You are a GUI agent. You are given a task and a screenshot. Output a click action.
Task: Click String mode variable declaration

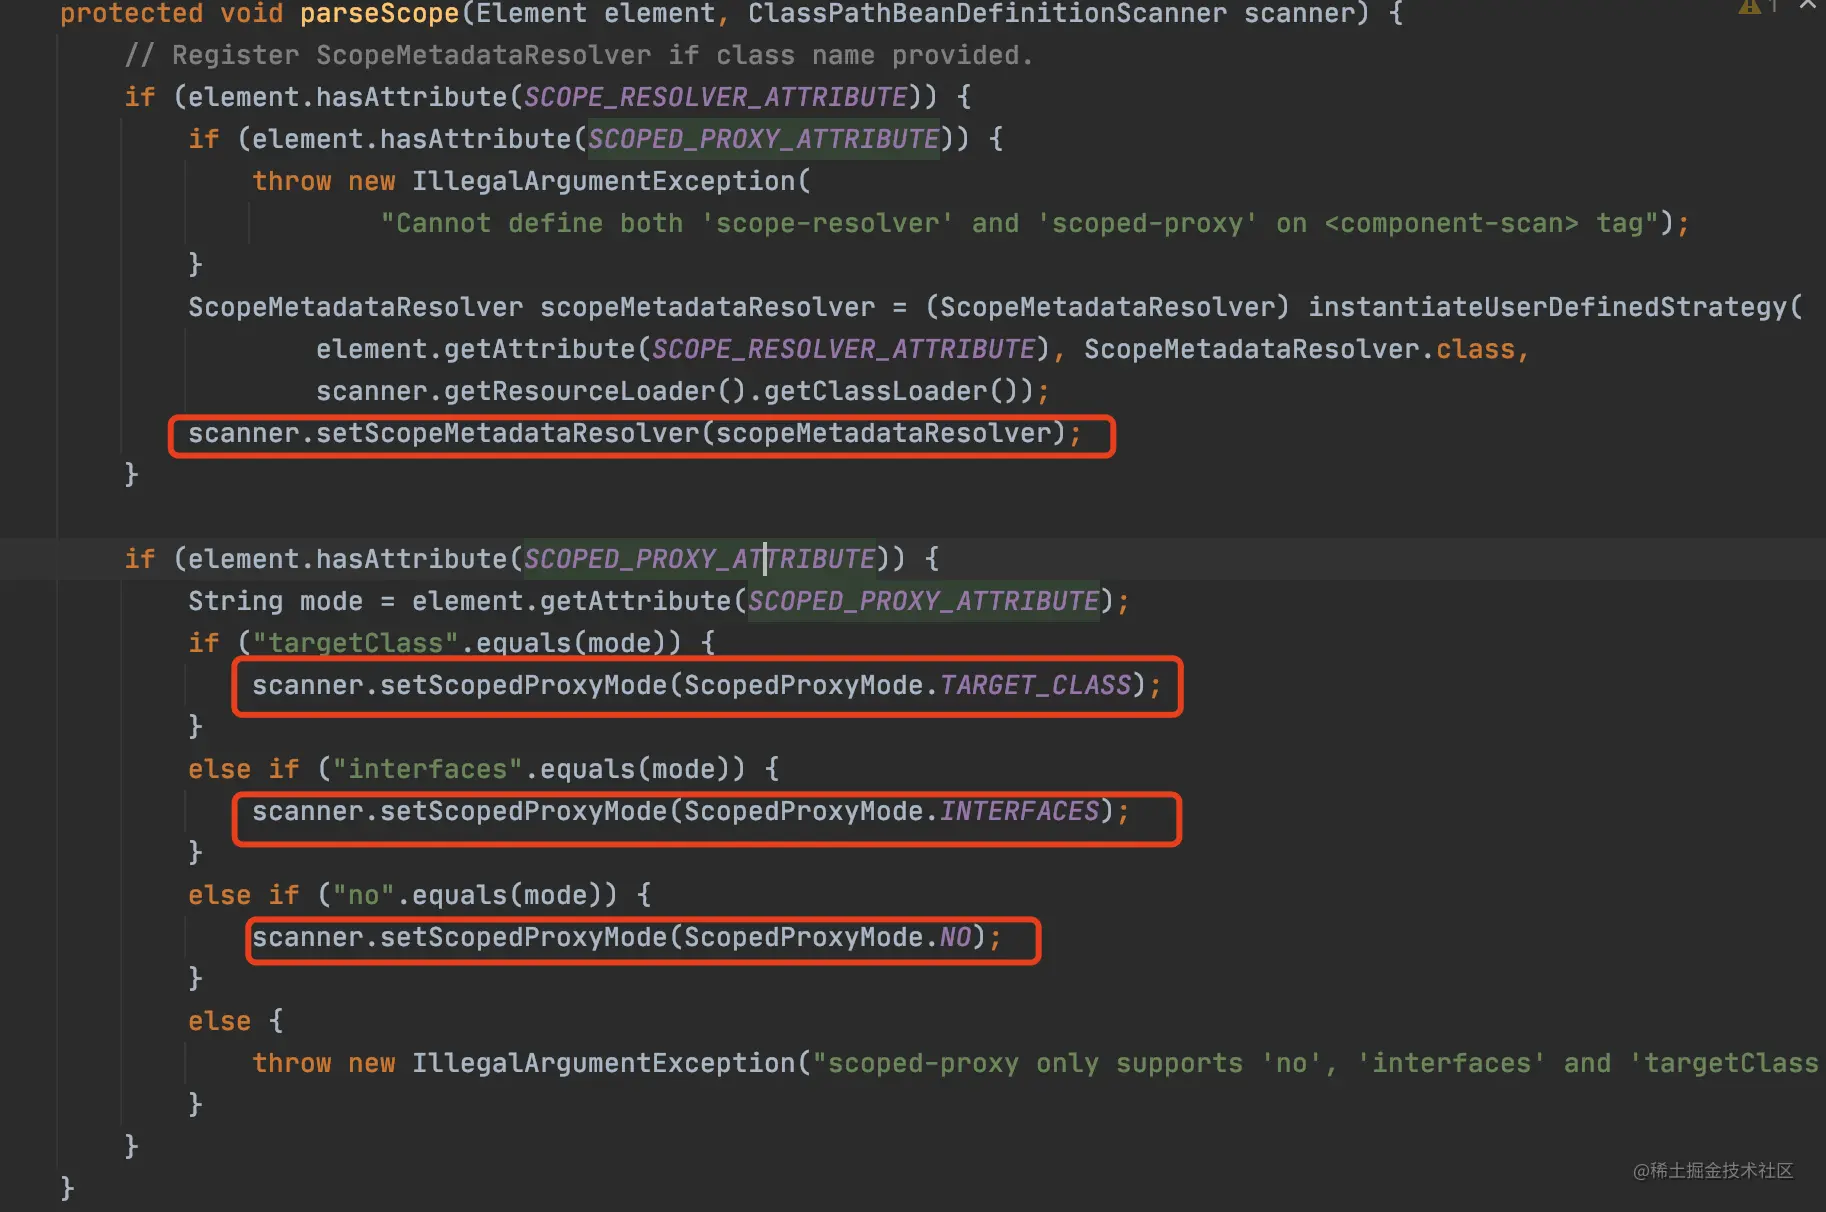pos(275,601)
